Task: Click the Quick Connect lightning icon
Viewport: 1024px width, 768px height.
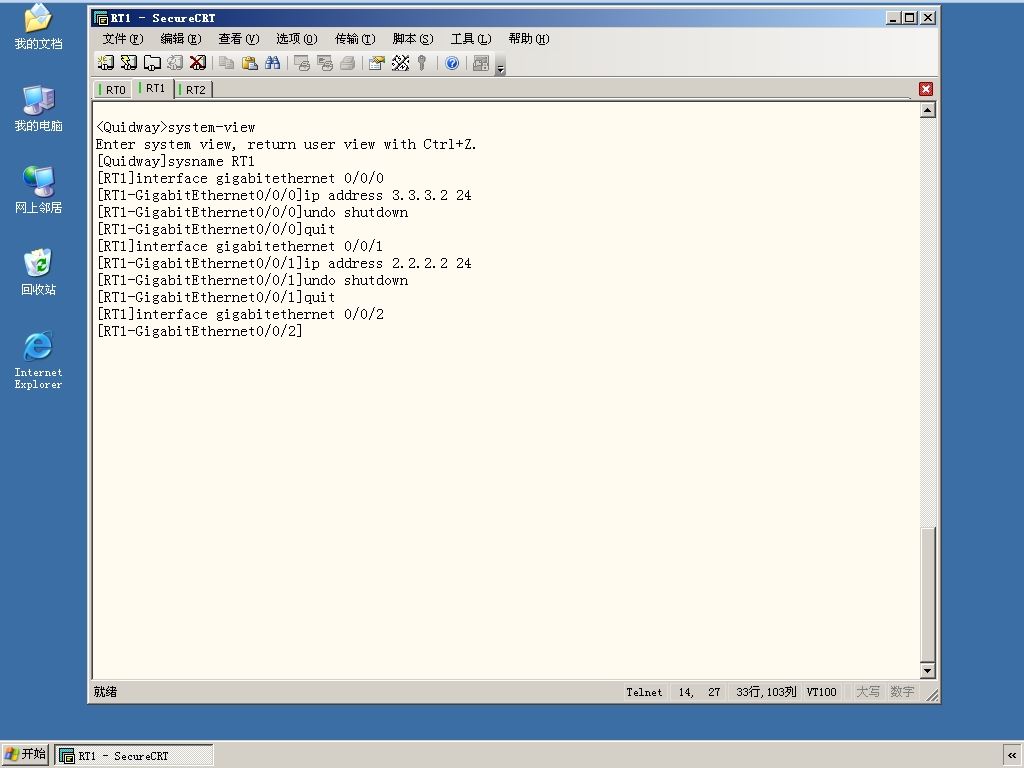Action: pyautogui.click(x=129, y=63)
